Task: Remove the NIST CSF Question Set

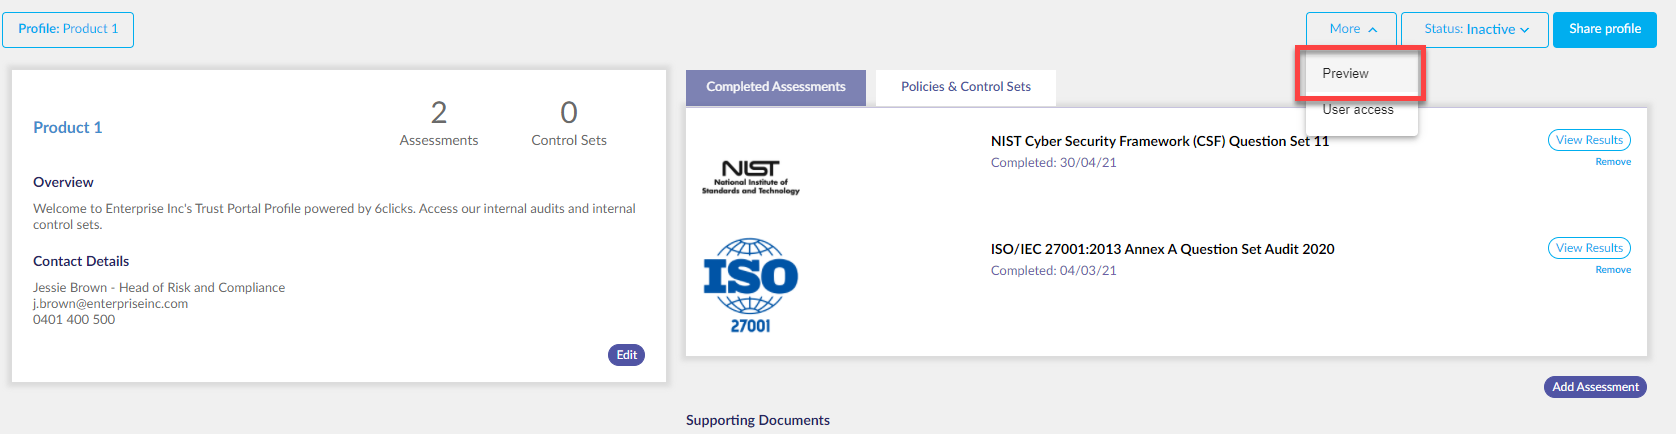Action: click(x=1613, y=162)
